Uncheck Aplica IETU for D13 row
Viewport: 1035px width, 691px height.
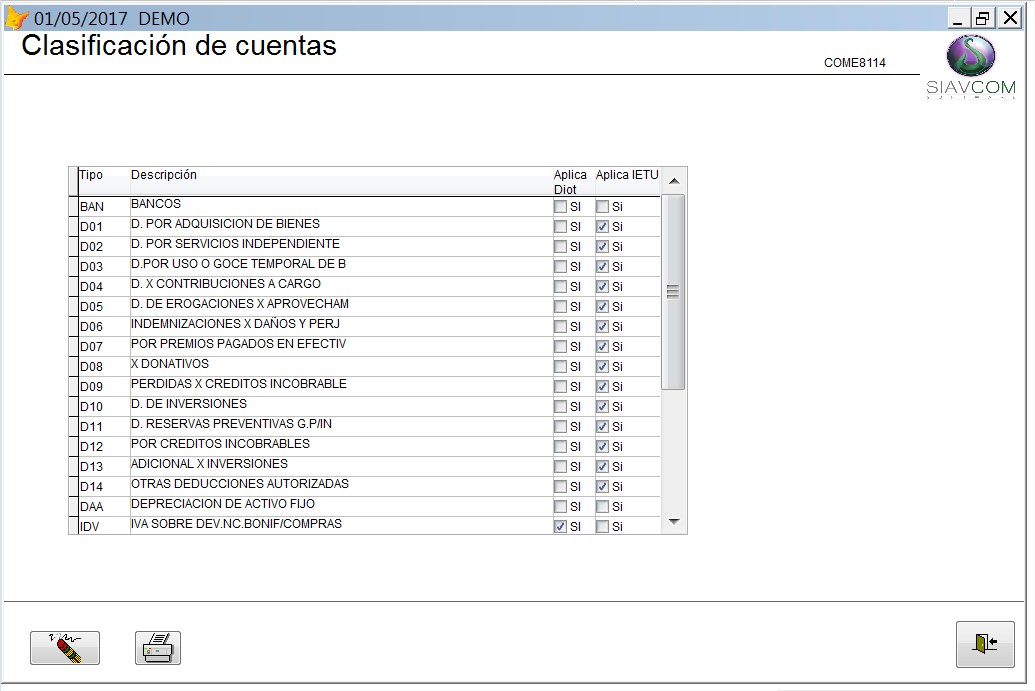(x=602, y=467)
